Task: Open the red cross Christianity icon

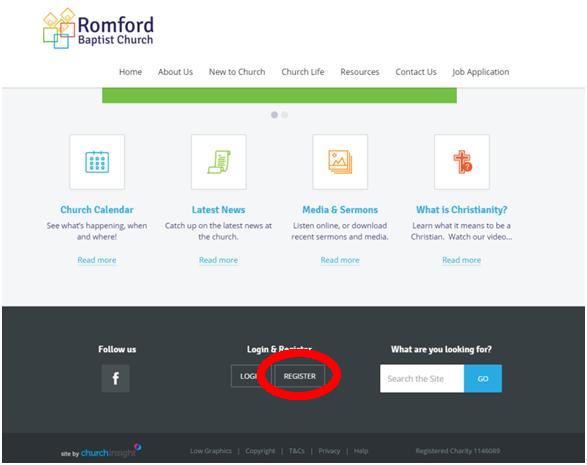Action: coord(462,162)
